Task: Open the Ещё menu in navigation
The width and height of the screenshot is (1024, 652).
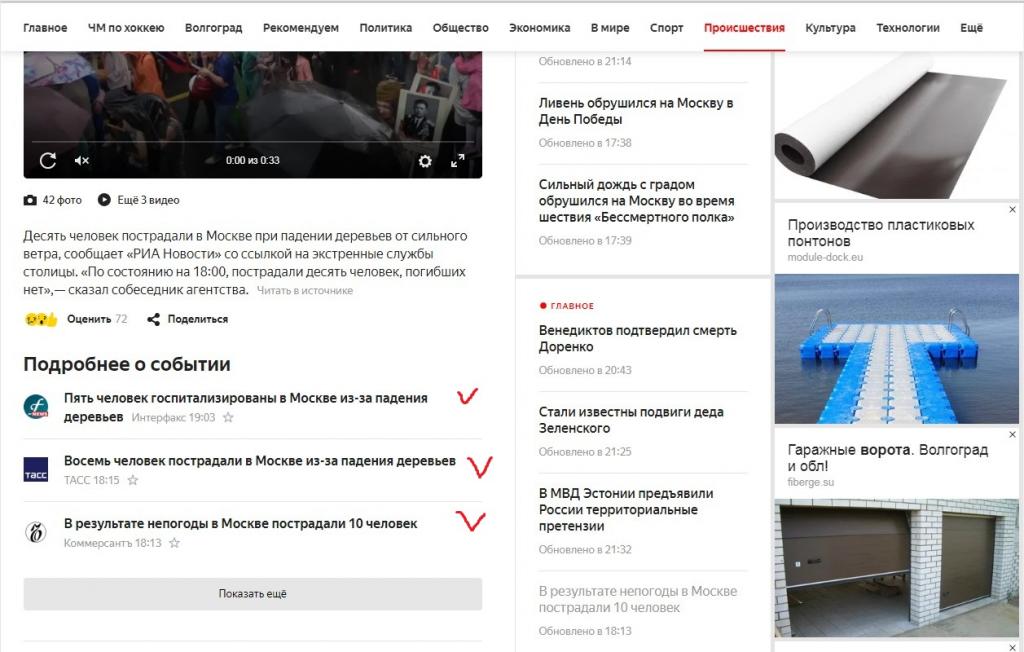Action: coord(971,28)
